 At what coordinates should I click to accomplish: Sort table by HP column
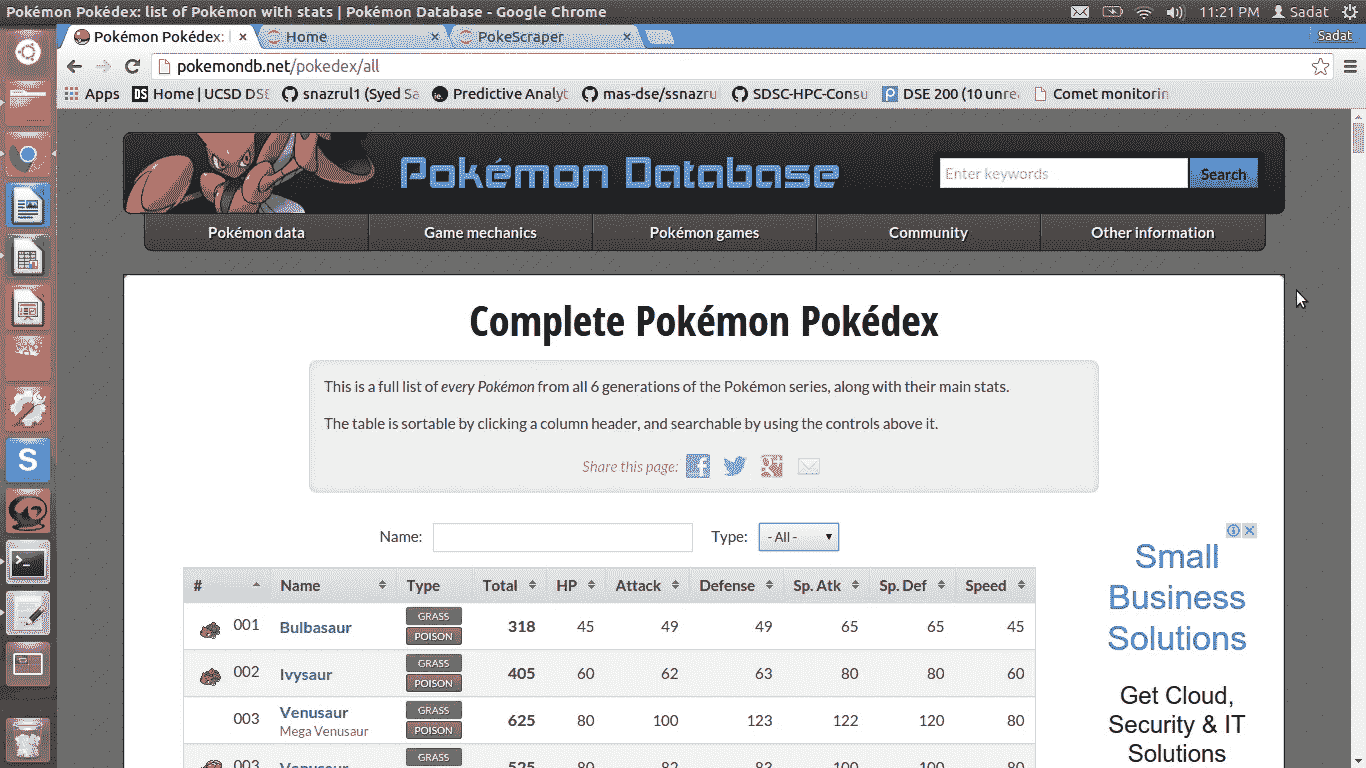pyautogui.click(x=575, y=585)
